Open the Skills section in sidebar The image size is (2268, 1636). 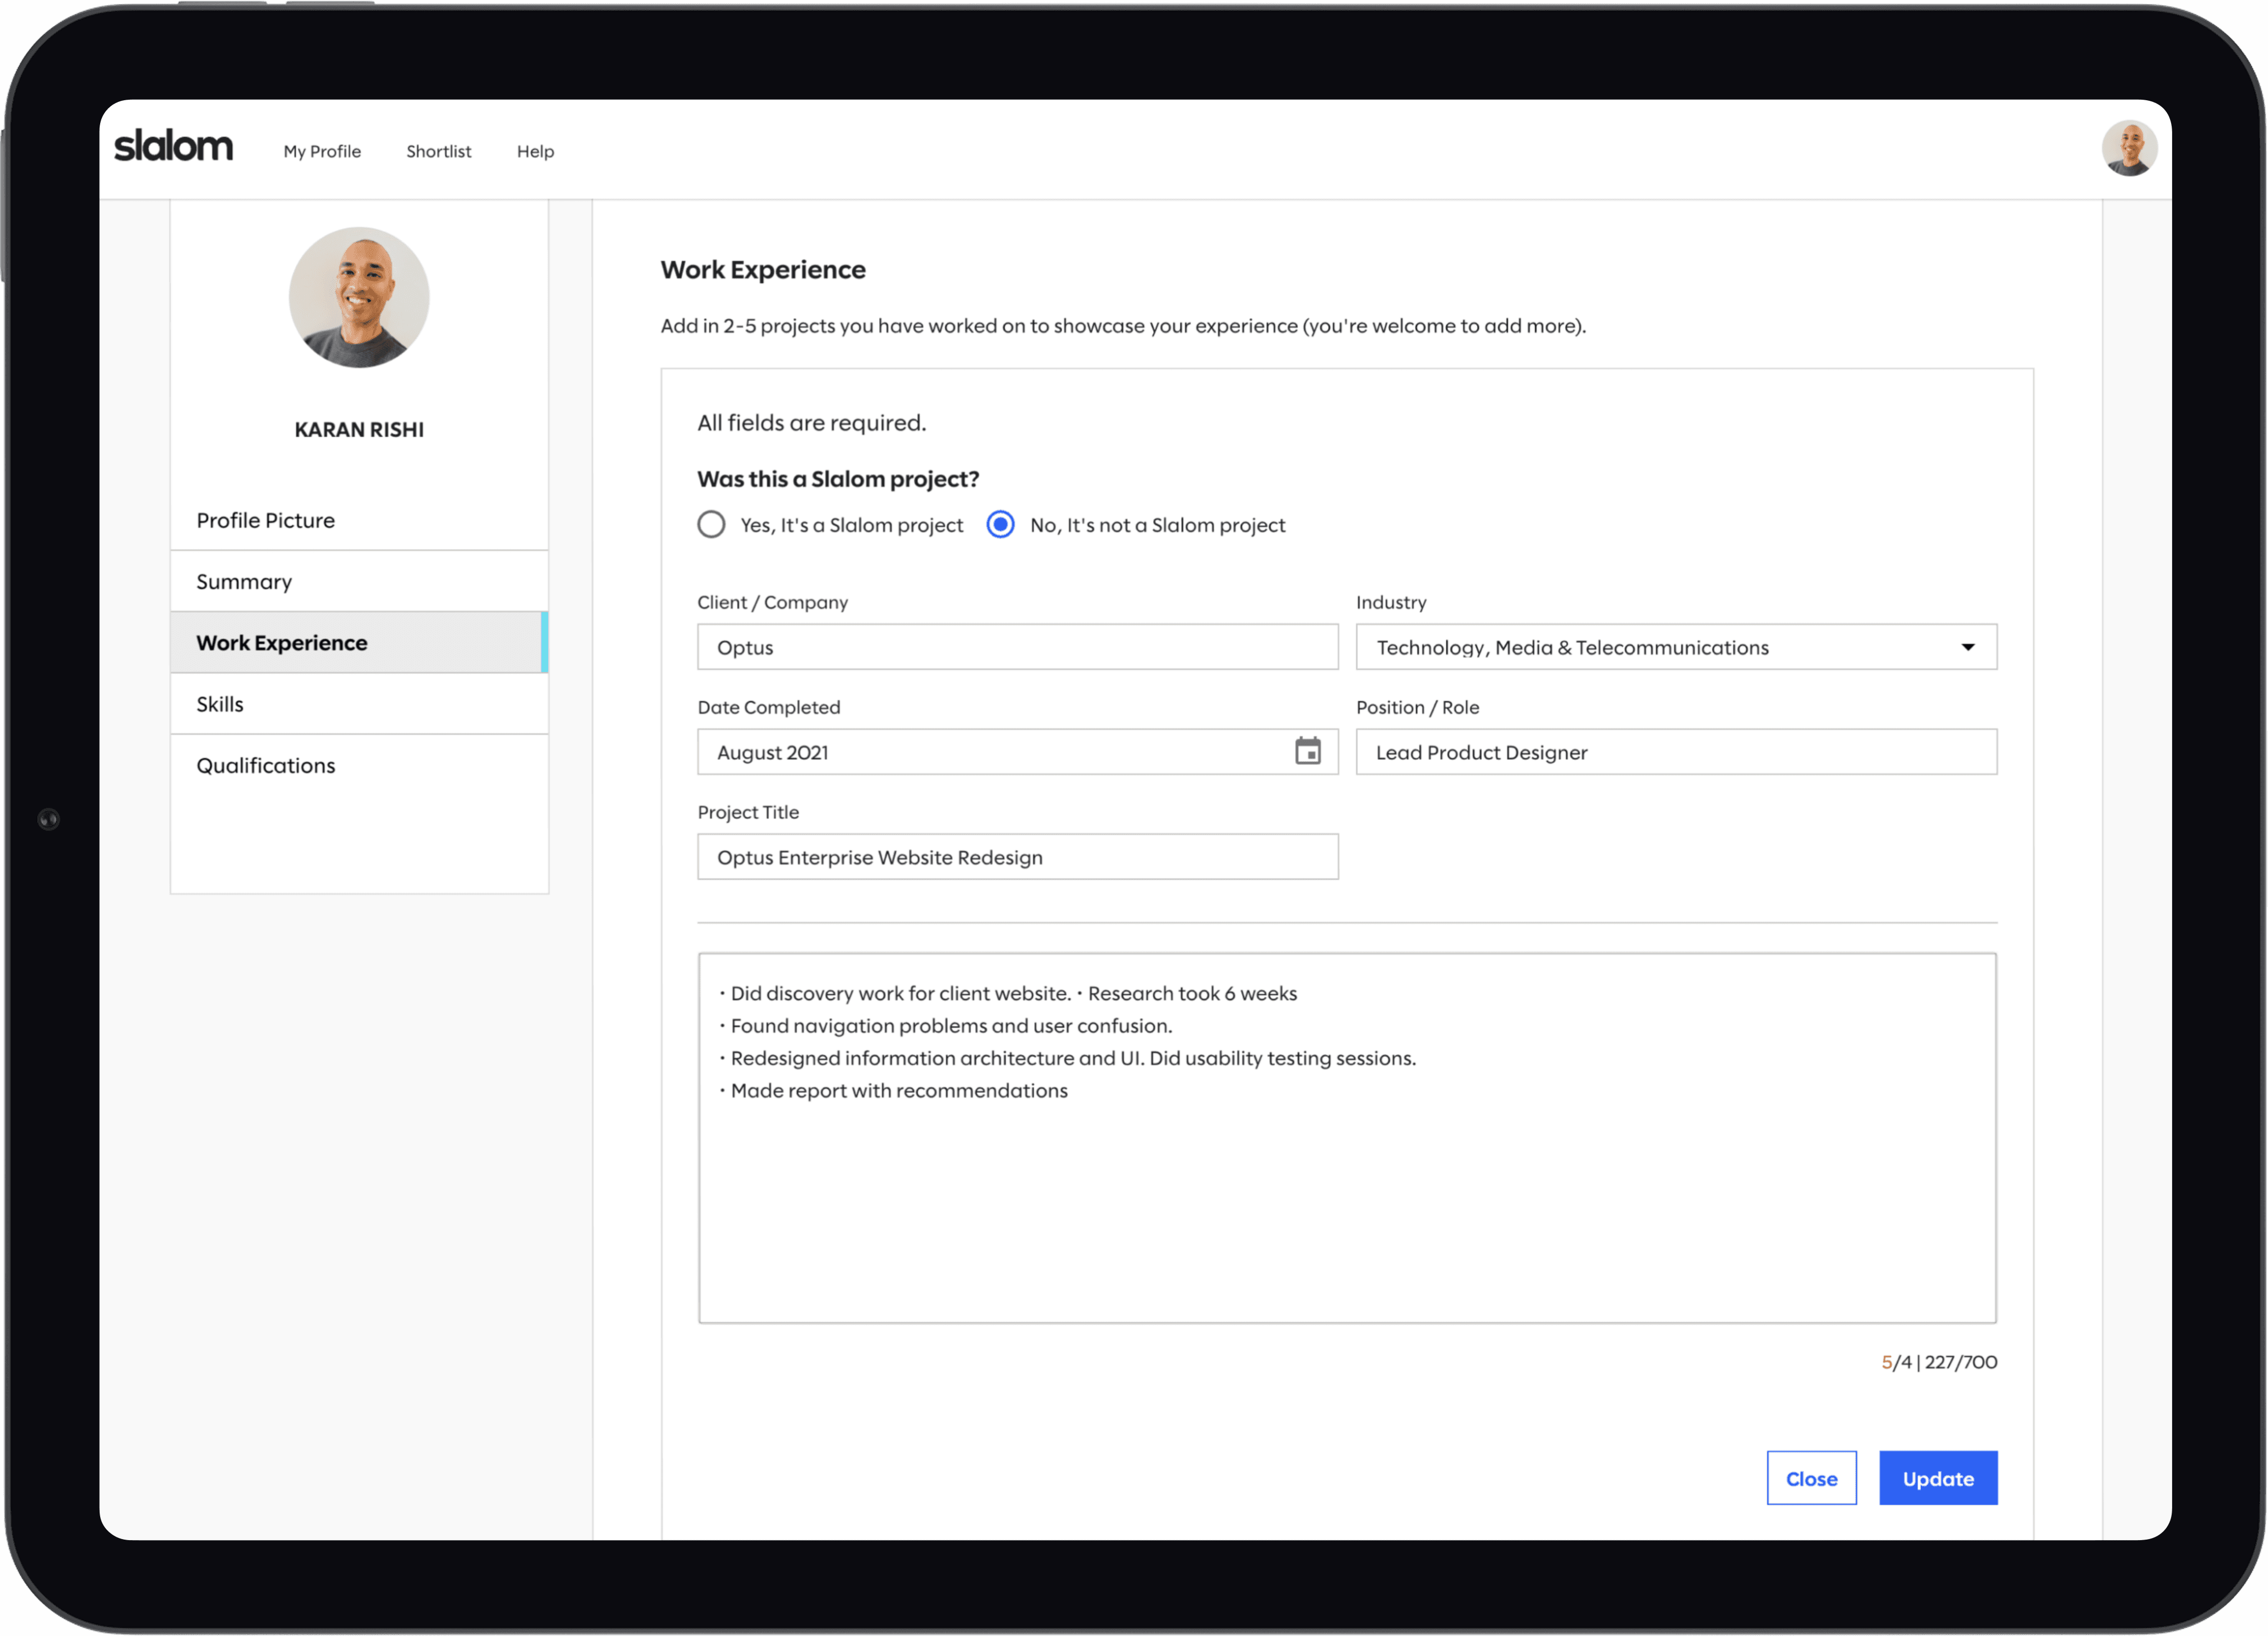tap(220, 704)
